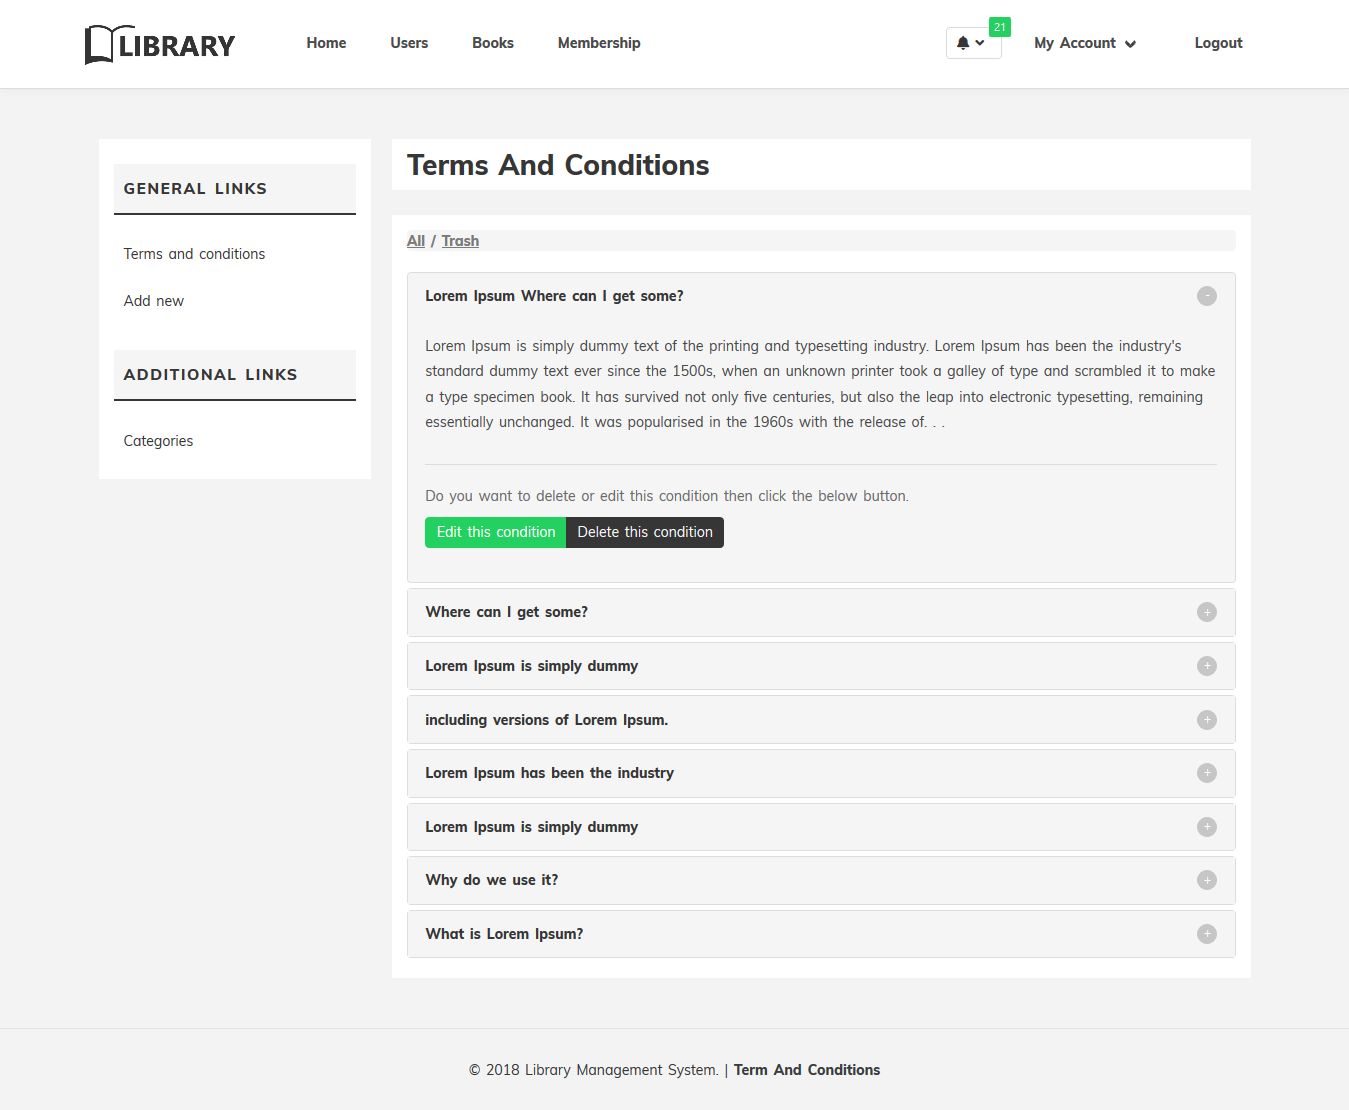Click the Edit this condition button
Viewport: 1349px width, 1110px height.
[496, 532]
